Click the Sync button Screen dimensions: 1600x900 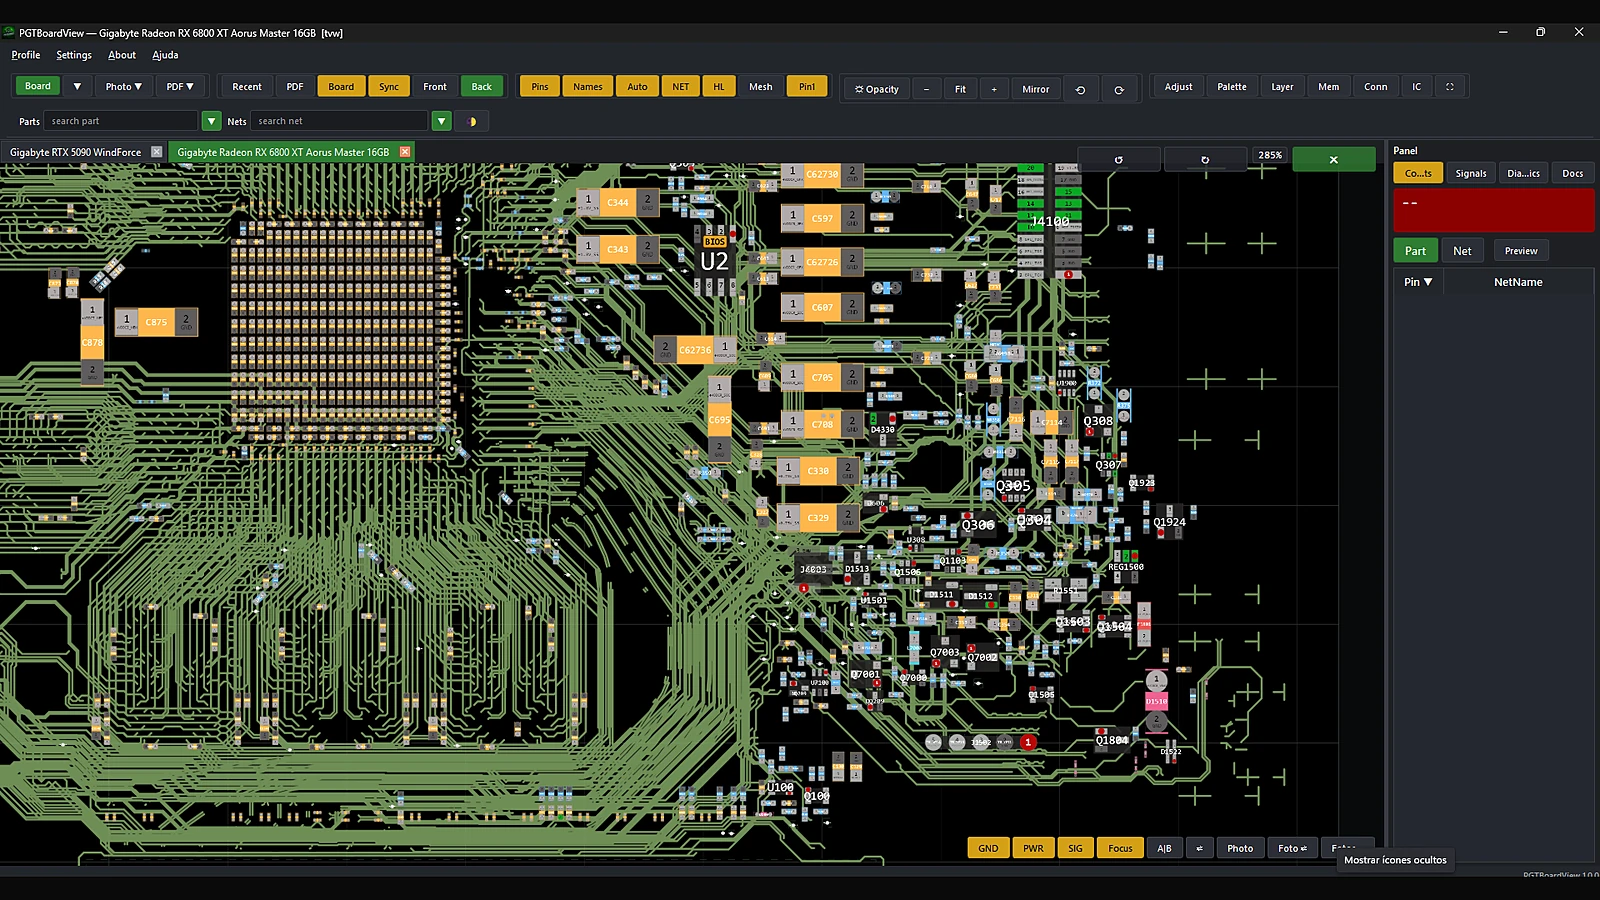[389, 87]
